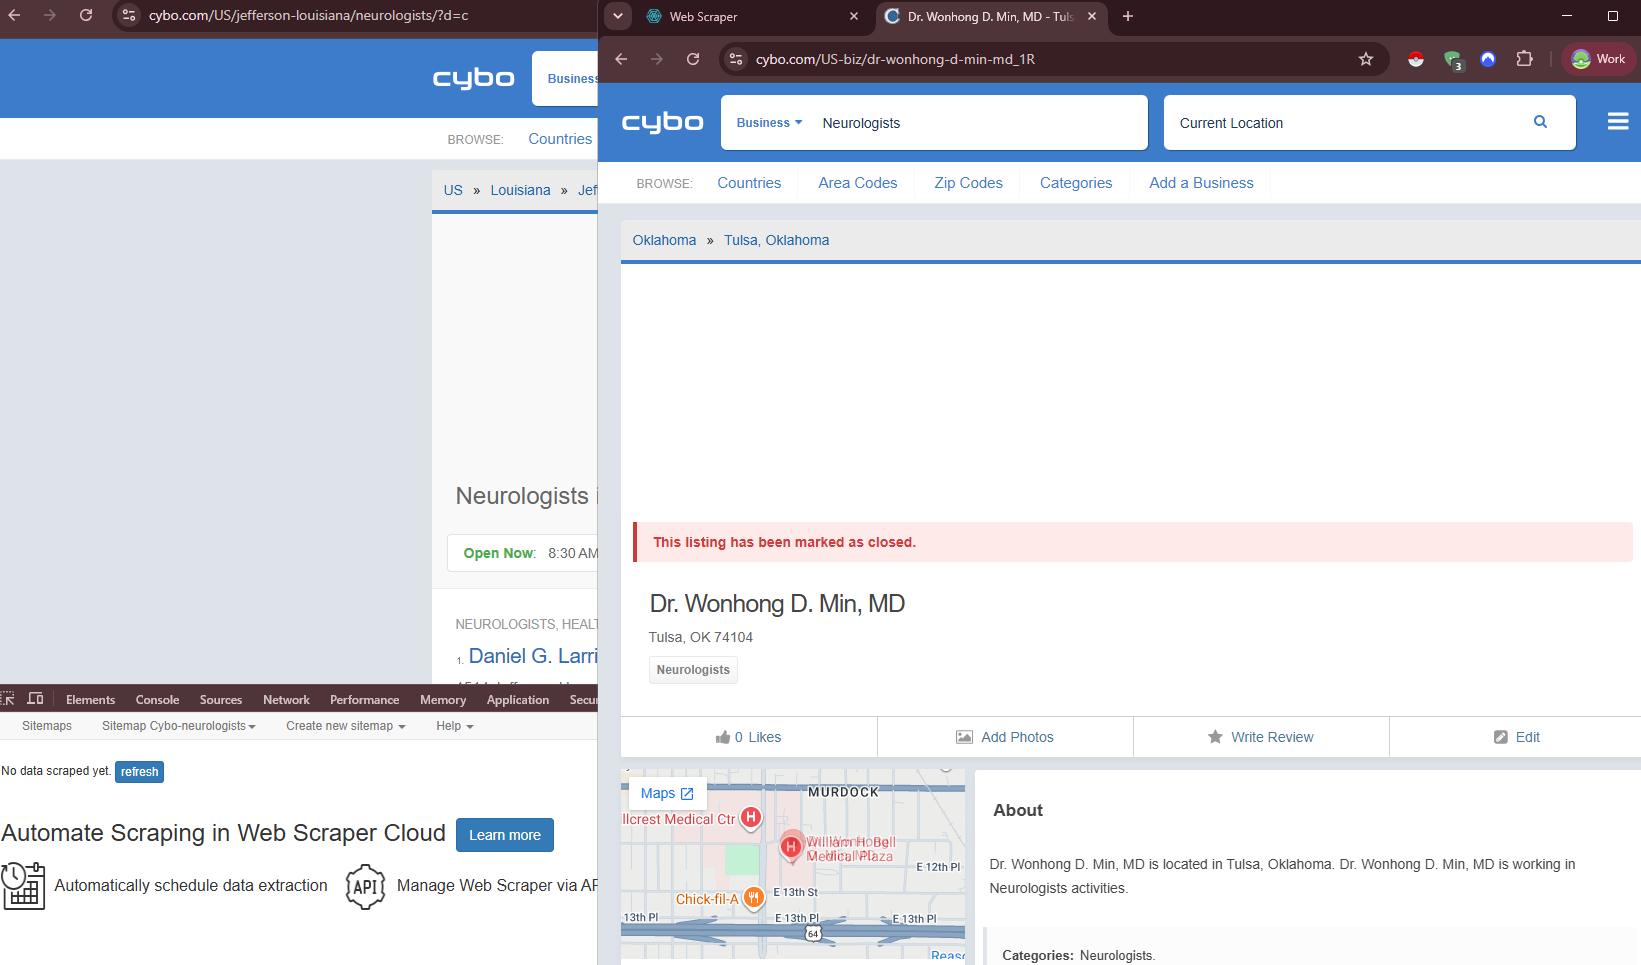This screenshot has width=1641, height=965.
Task: Open the Categories browse link
Action: tap(1076, 183)
